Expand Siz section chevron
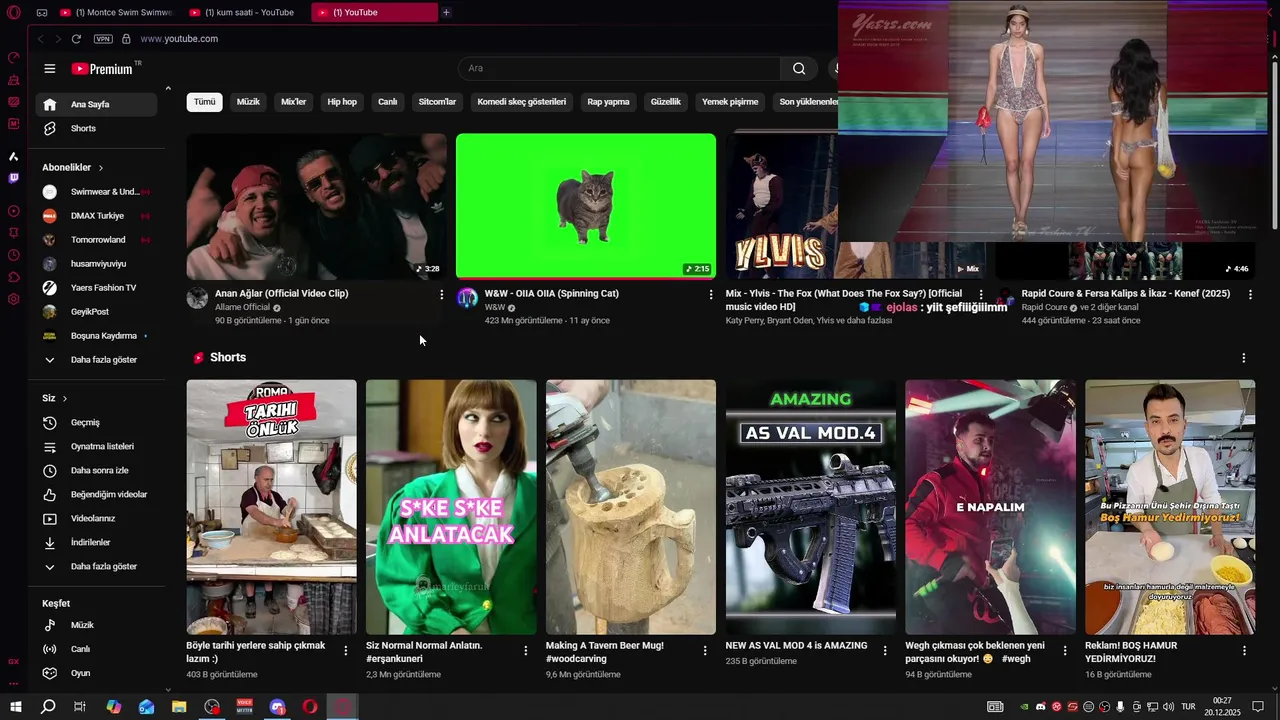 tap(65, 398)
